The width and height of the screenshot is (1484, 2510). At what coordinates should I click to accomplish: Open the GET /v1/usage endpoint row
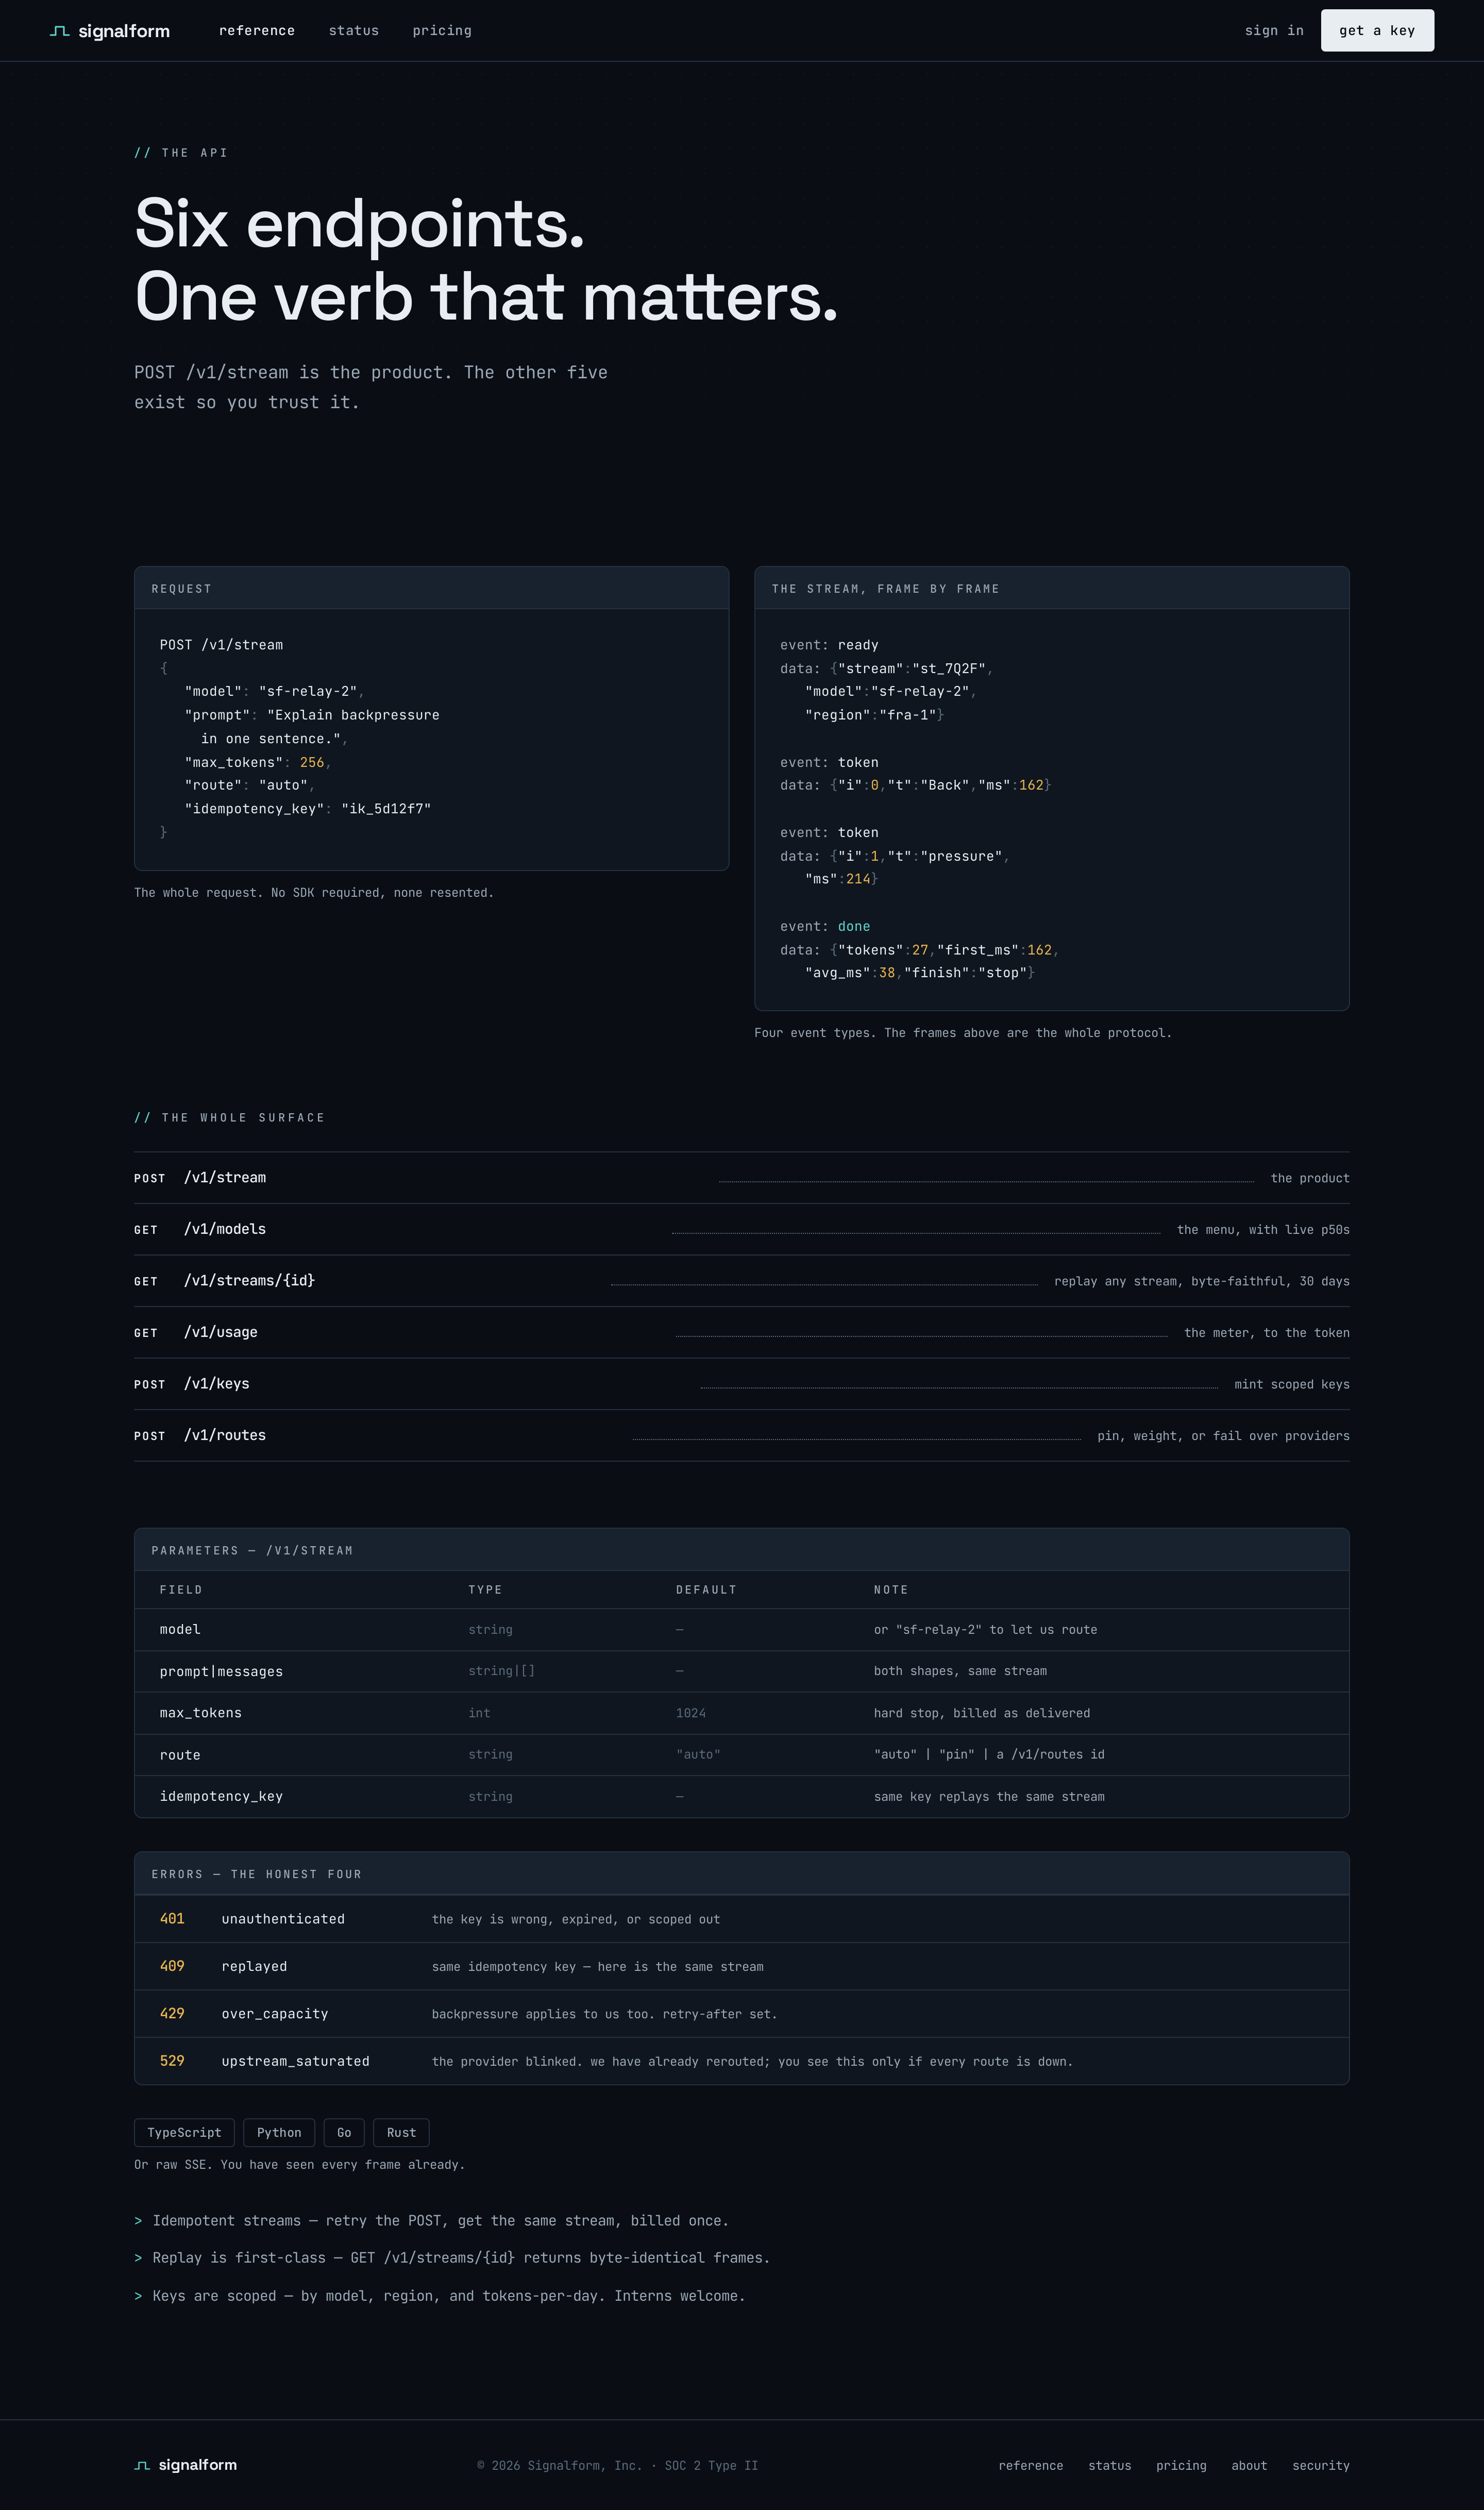741,1333
